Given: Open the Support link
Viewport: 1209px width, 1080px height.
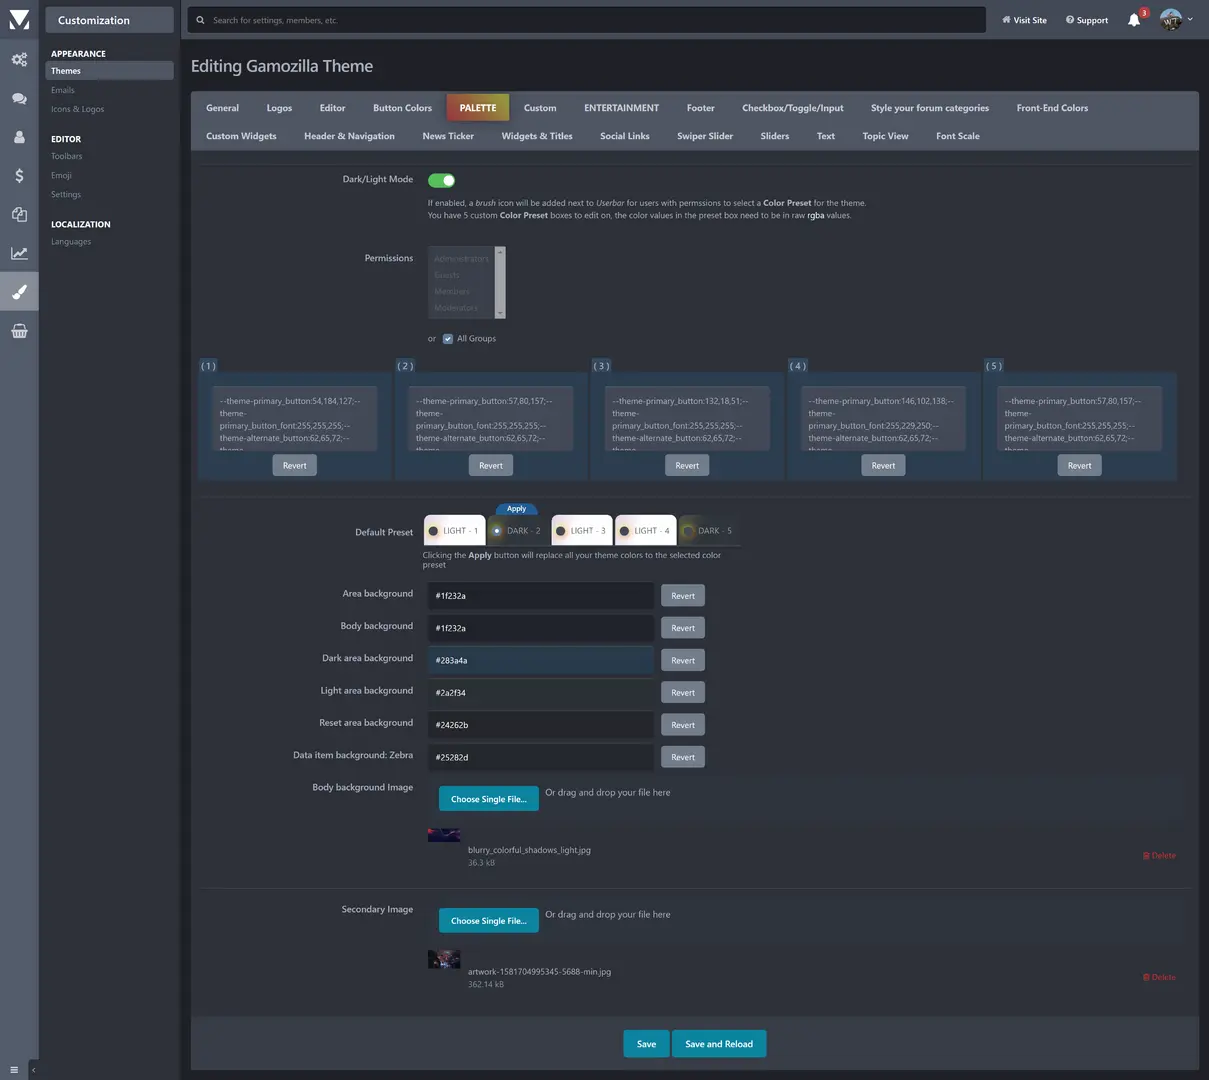Looking at the screenshot, I should pos(1087,20).
